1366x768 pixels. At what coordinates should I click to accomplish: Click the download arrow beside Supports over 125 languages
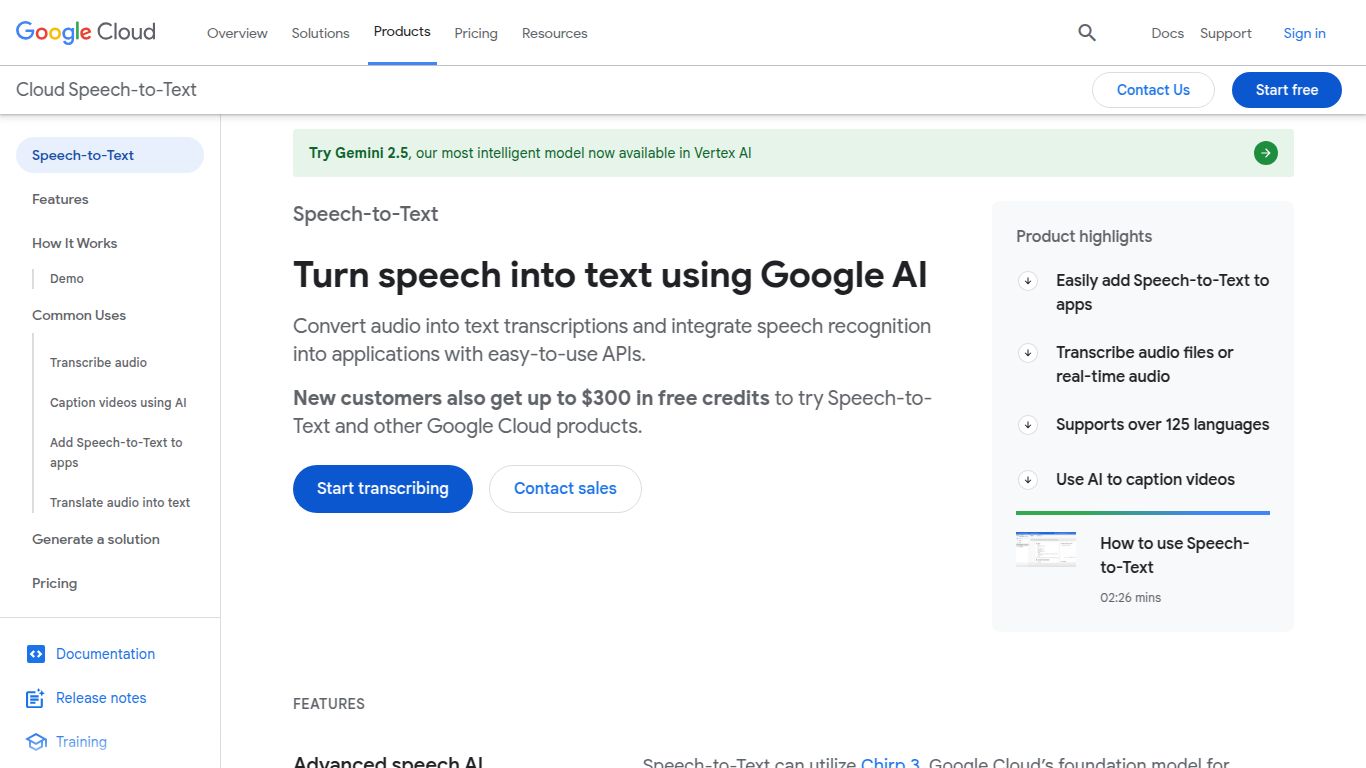1028,424
